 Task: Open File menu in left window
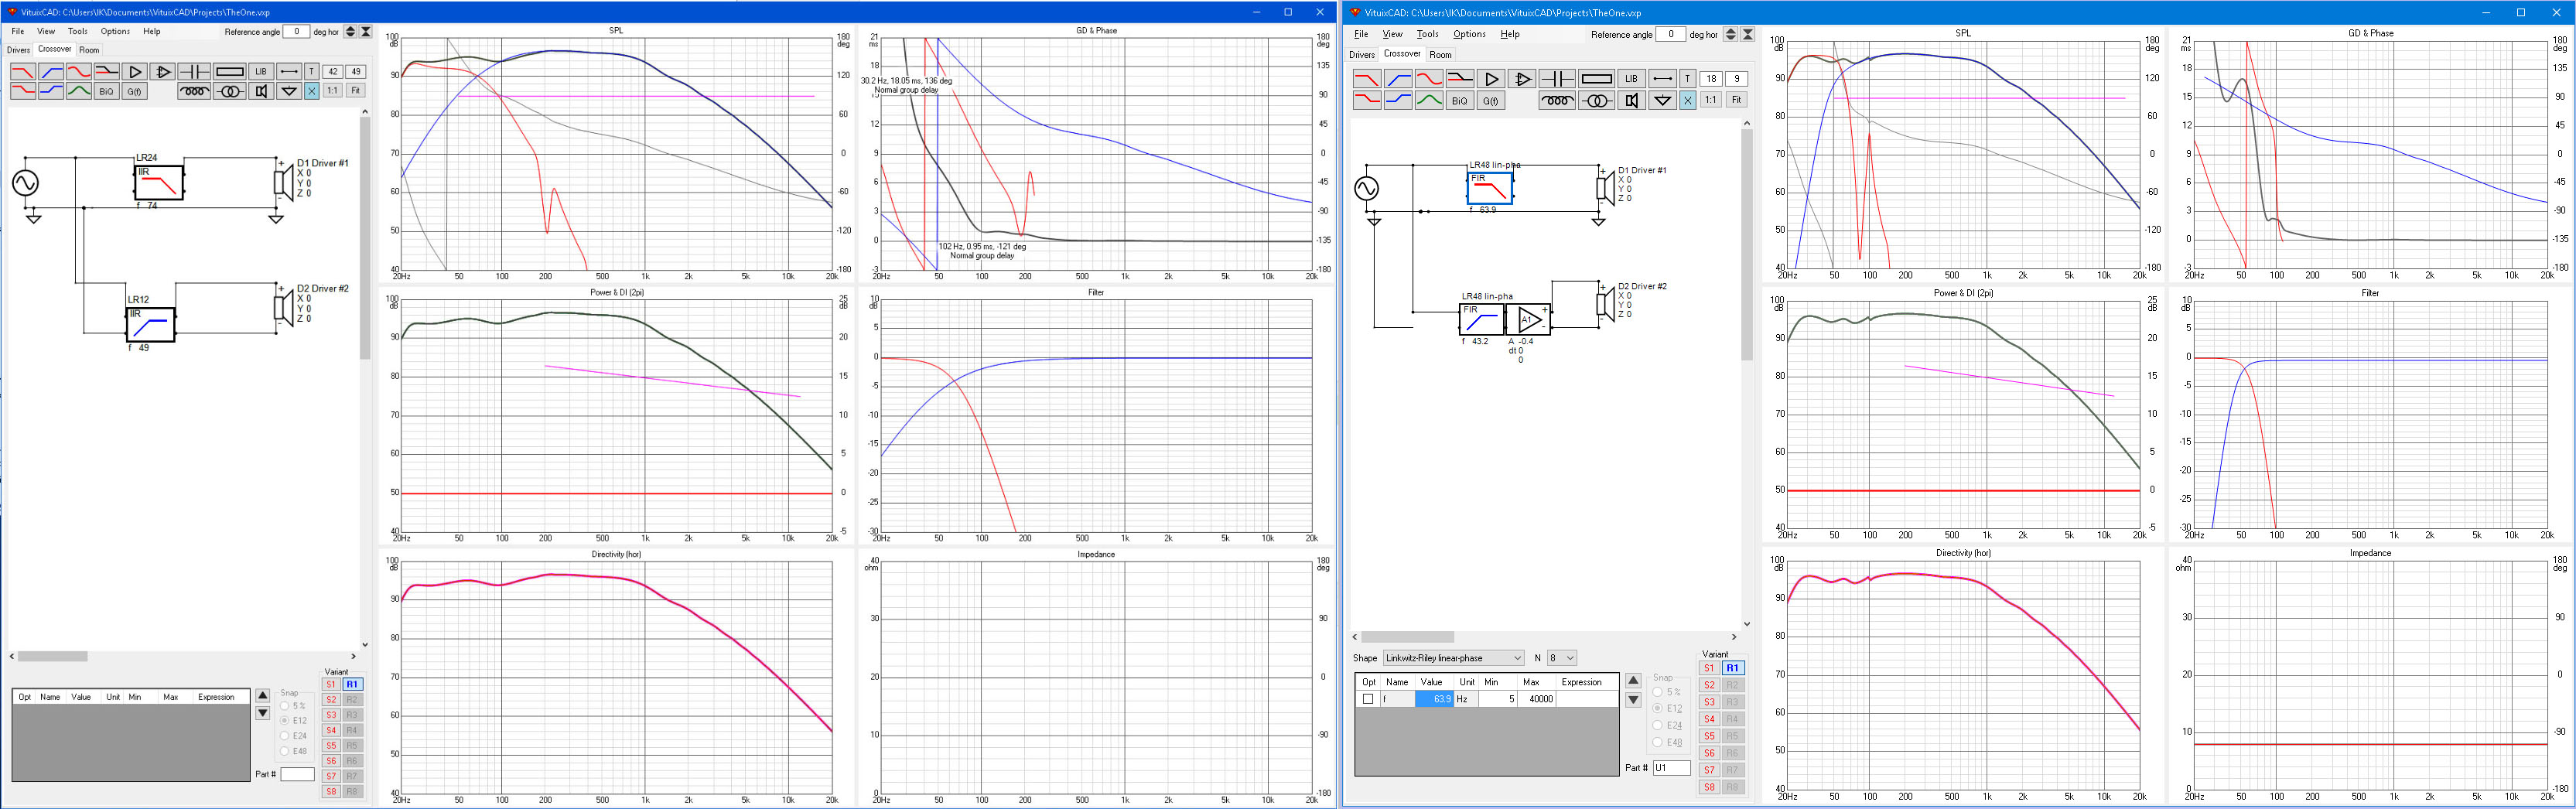18,31
